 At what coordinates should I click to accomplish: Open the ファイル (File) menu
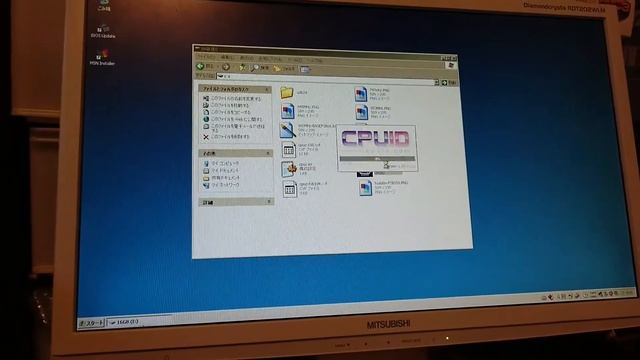[207, 57]
